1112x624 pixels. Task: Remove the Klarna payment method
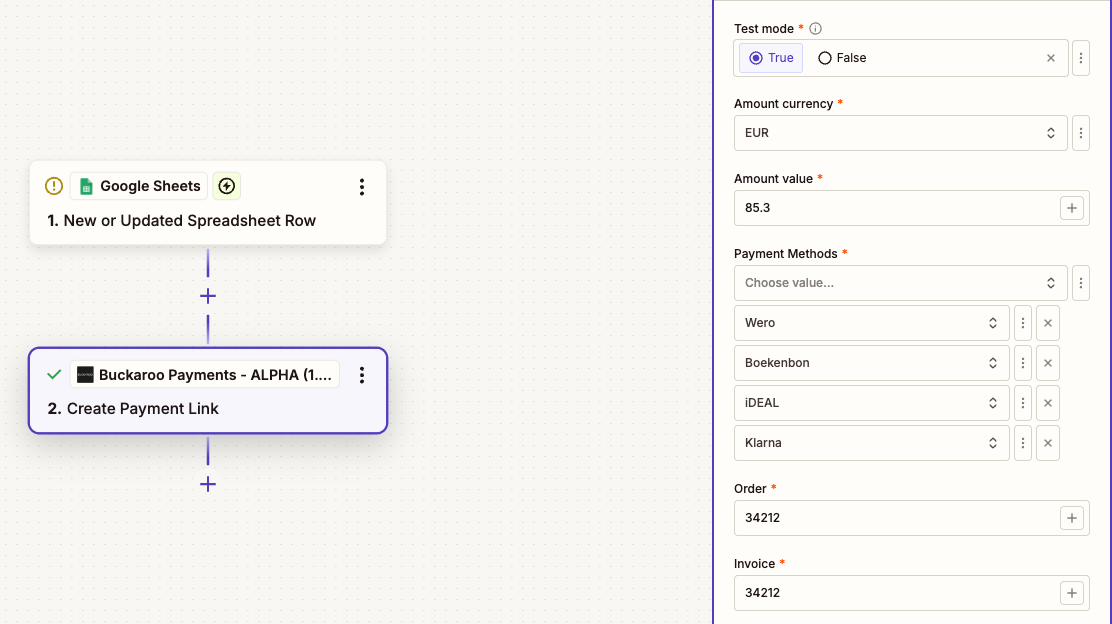click(x=1047, y=443)
